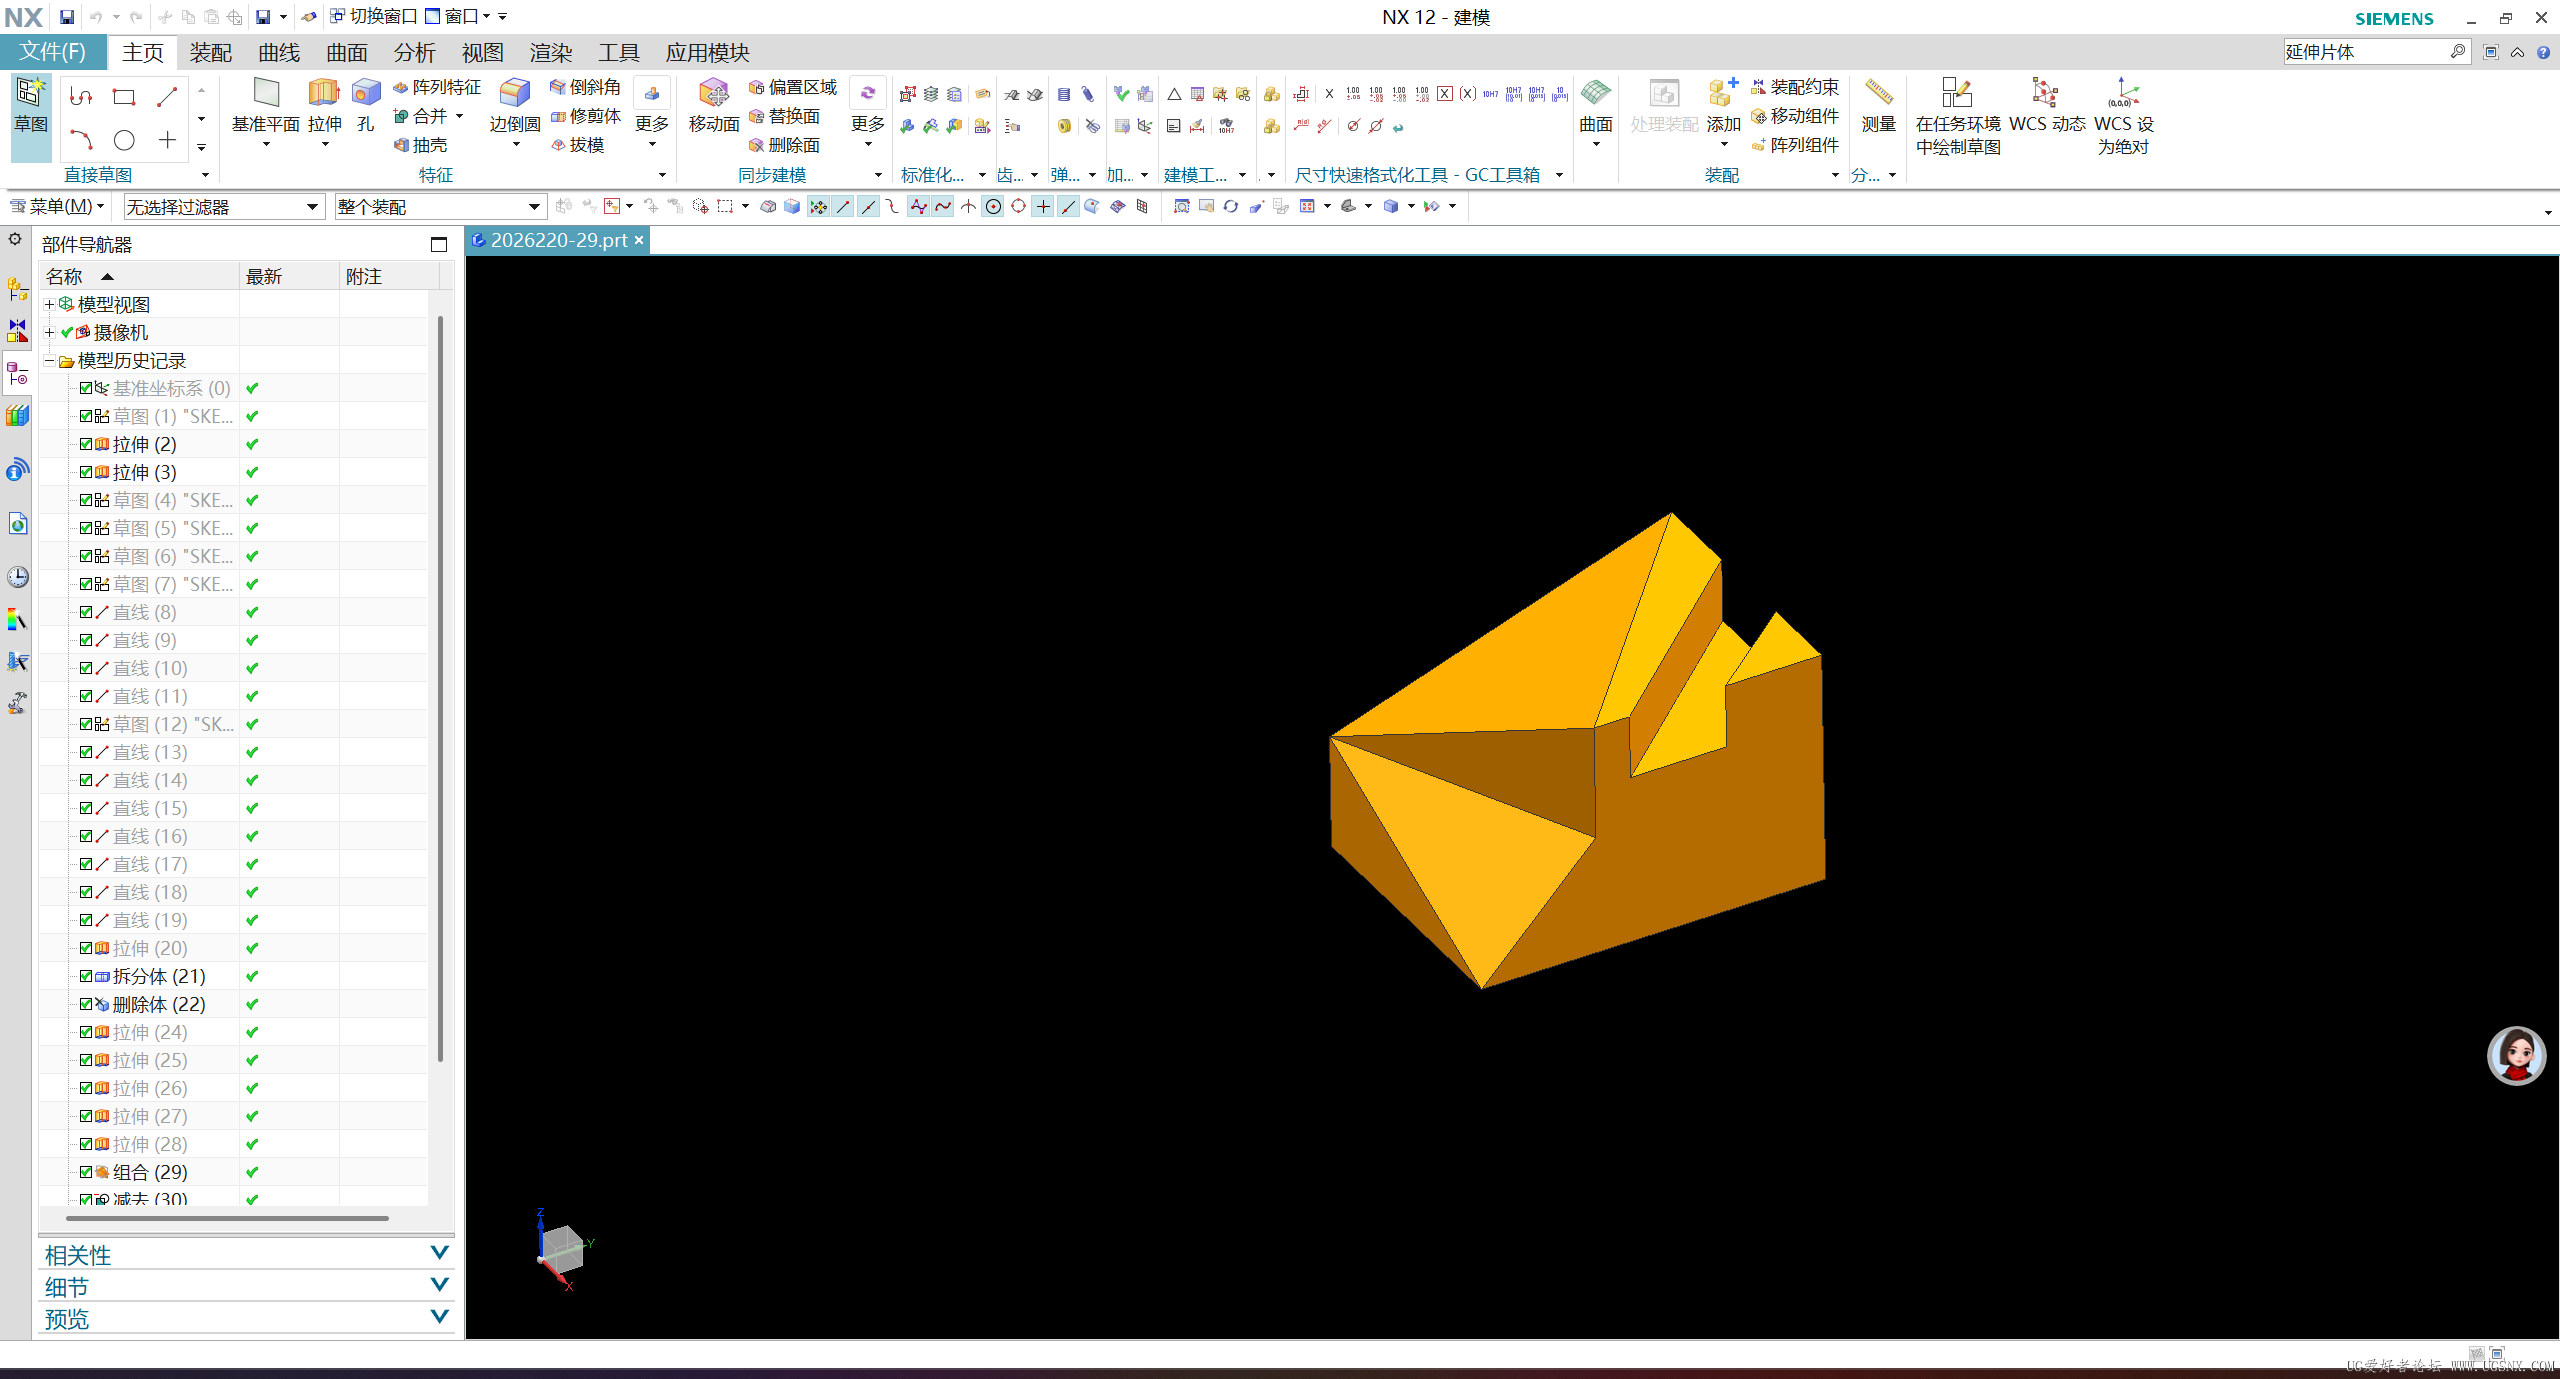The width and height of the screenshot is (2560, 1379).
Task: Uncheck the 拉伸 (2) feature checkbox
Action: pos(86,444)
